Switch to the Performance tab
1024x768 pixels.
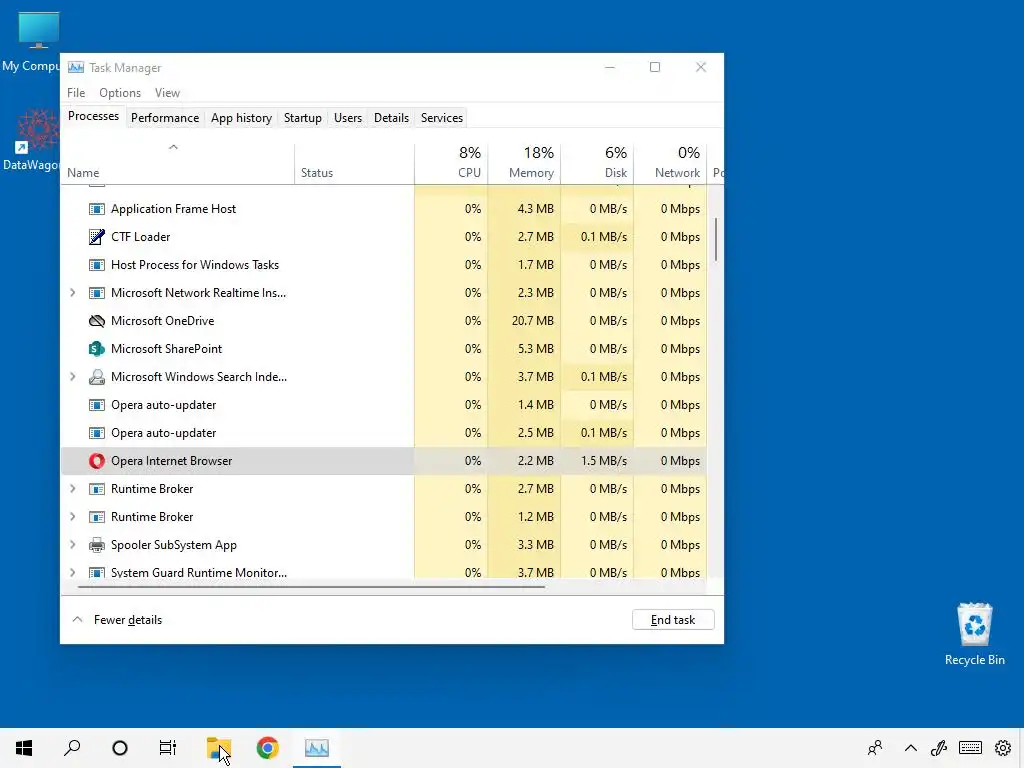pyautogui.click(x=165, y=118)
